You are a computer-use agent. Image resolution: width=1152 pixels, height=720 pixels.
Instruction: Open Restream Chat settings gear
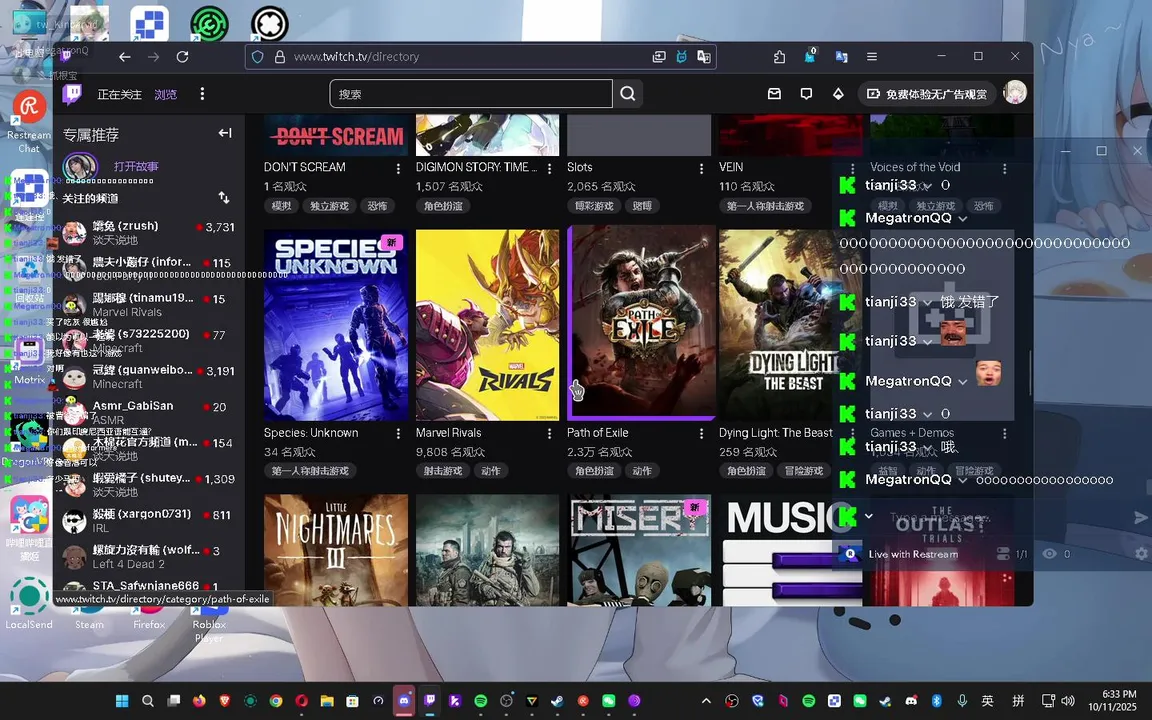(1140, 554)
